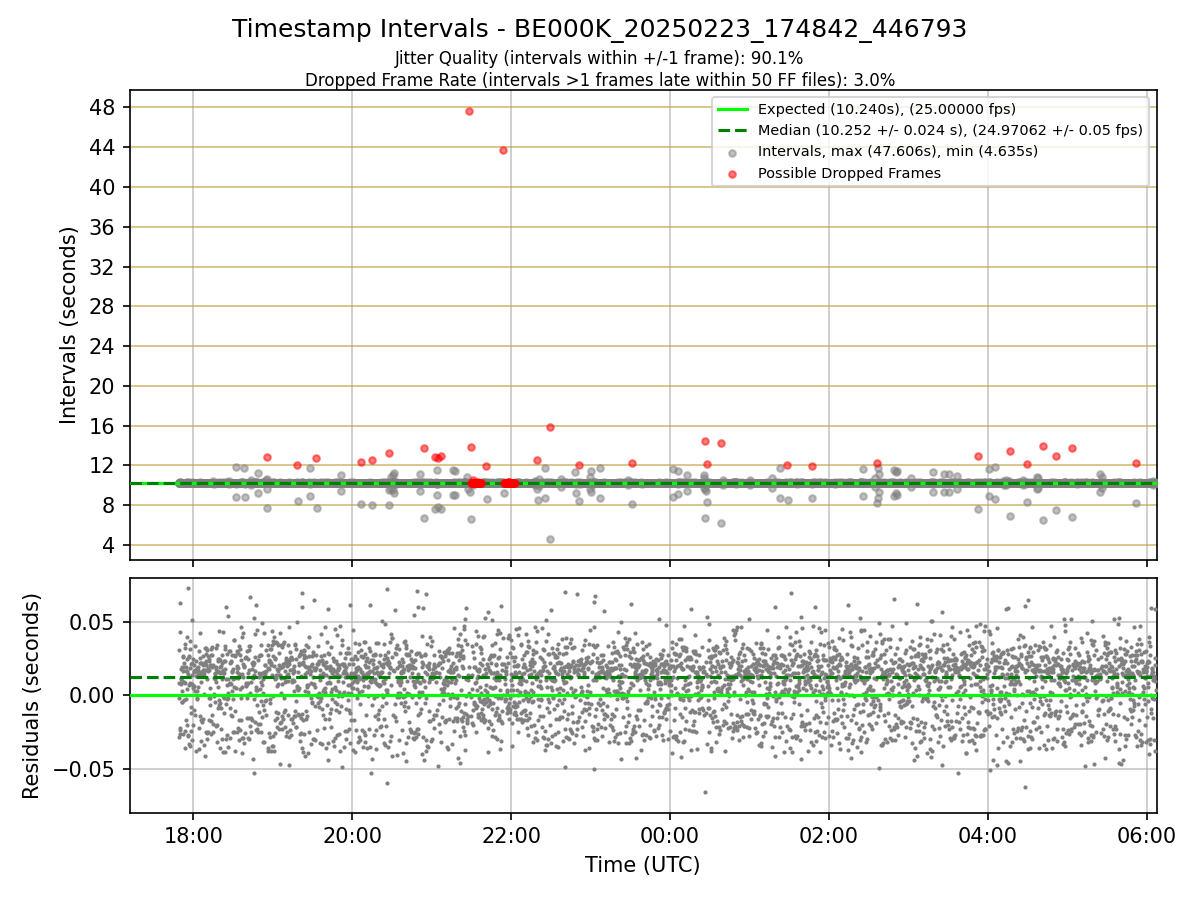Click the 'Dropped Frame Rate' subtitle line showing 3.0%
This screenshot has width=1200, height=900.
click(x=599, y=79)
